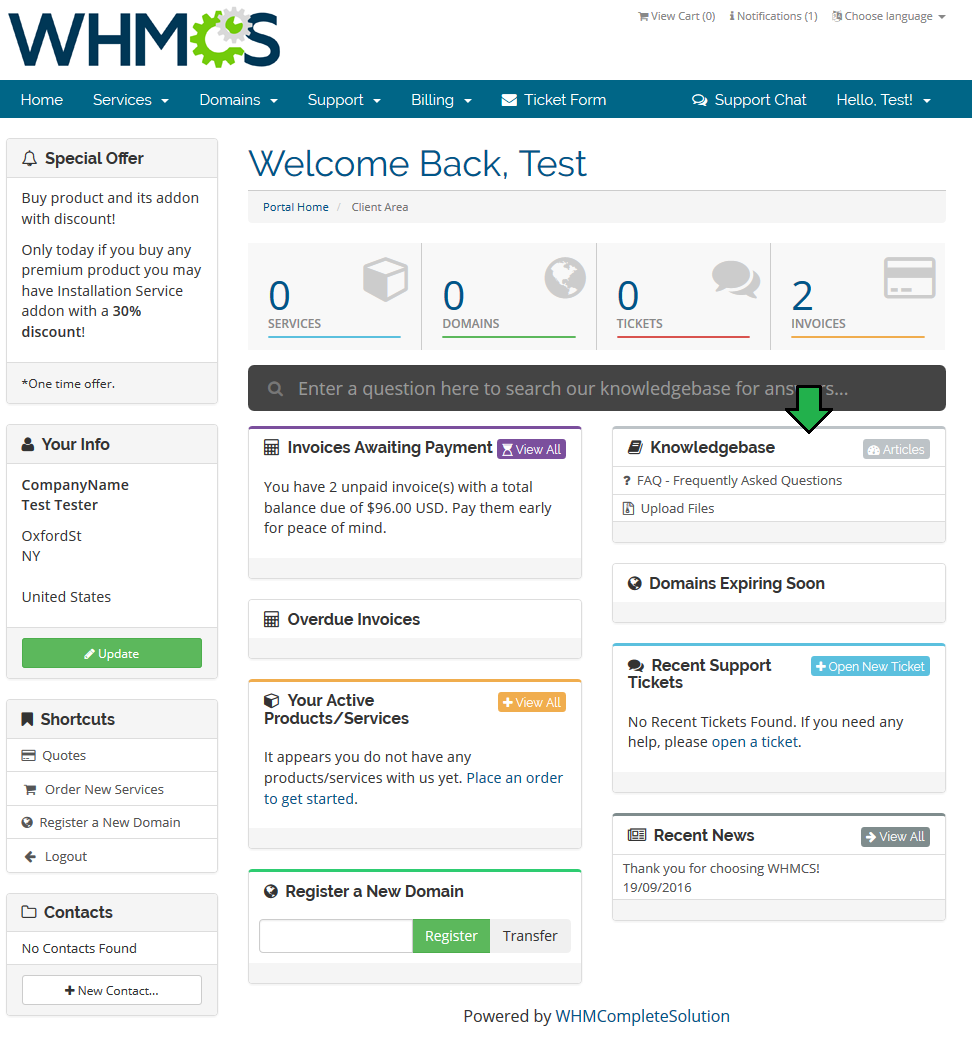This screenshot has height=1042, width=972.
Task: Open Notifications (1) indicator
Action: (x=773, y=16)
